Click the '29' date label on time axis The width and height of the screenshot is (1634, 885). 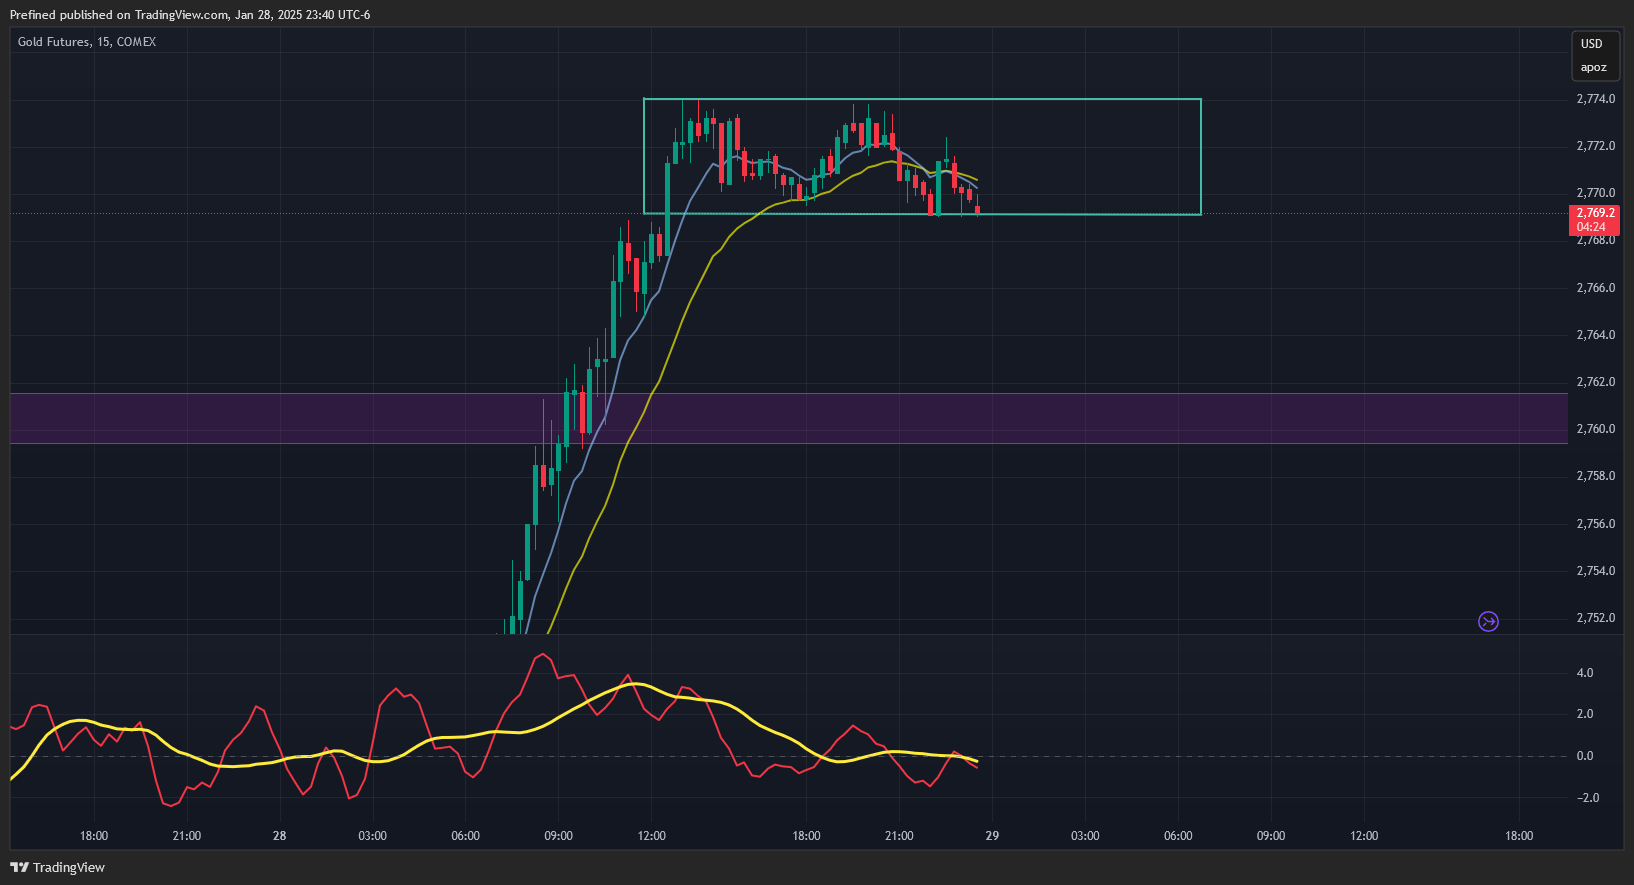tap(992, 836)
